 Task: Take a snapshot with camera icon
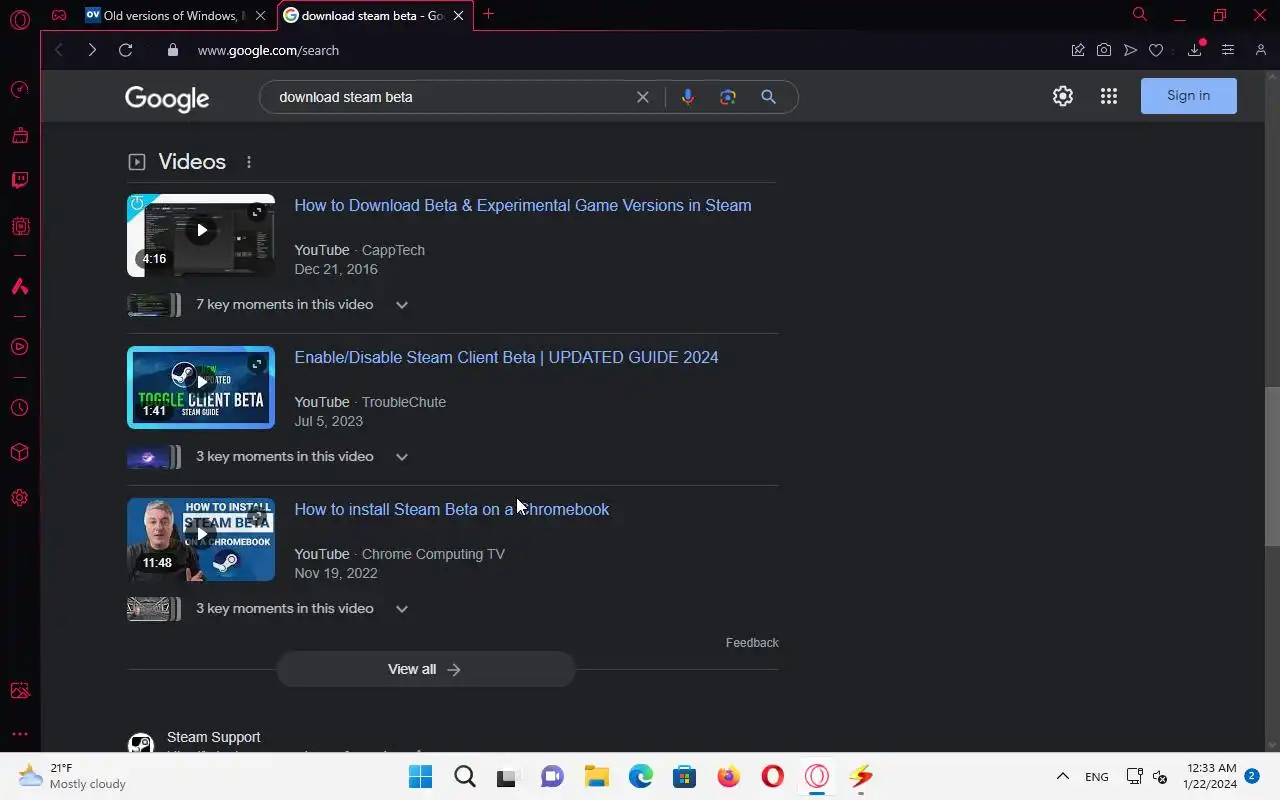tap(1104, 50)
